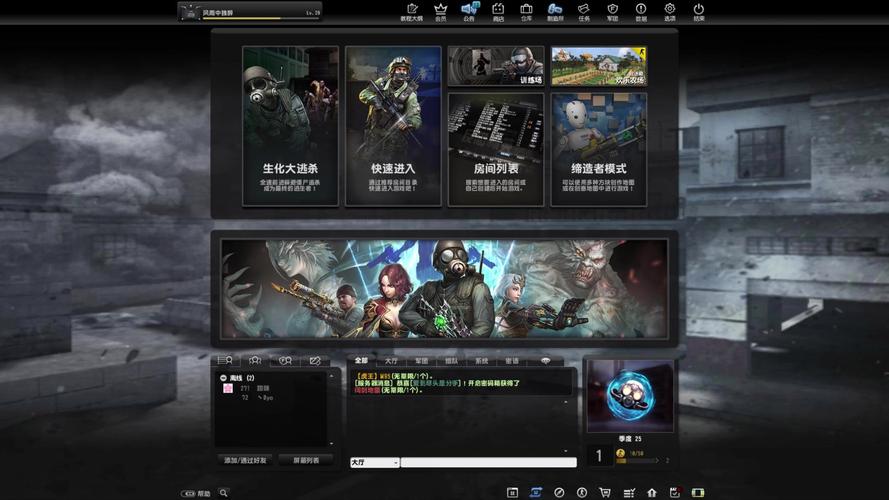Viewport: 889px width, 500px height.
Task: Click the film strip icon at bottom right
Action: coord(698,493)
